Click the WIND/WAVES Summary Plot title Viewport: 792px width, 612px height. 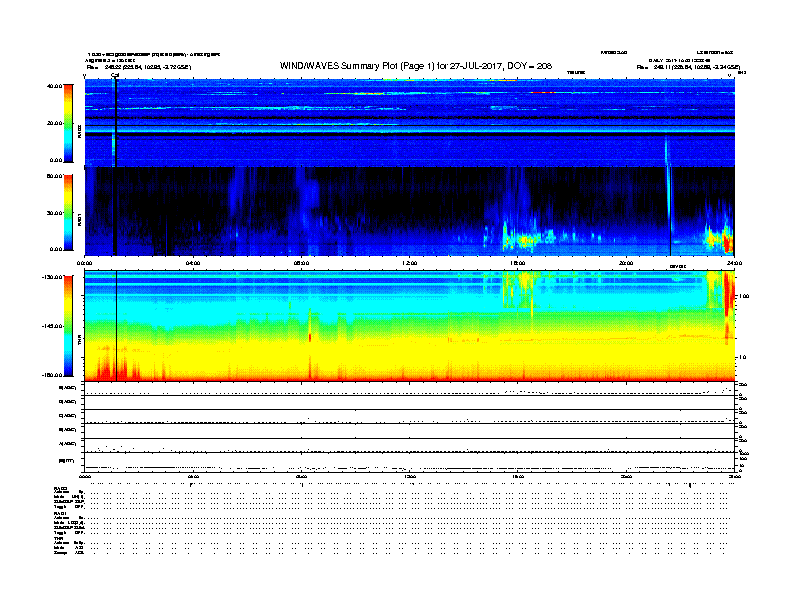click(x=416, y=66)
